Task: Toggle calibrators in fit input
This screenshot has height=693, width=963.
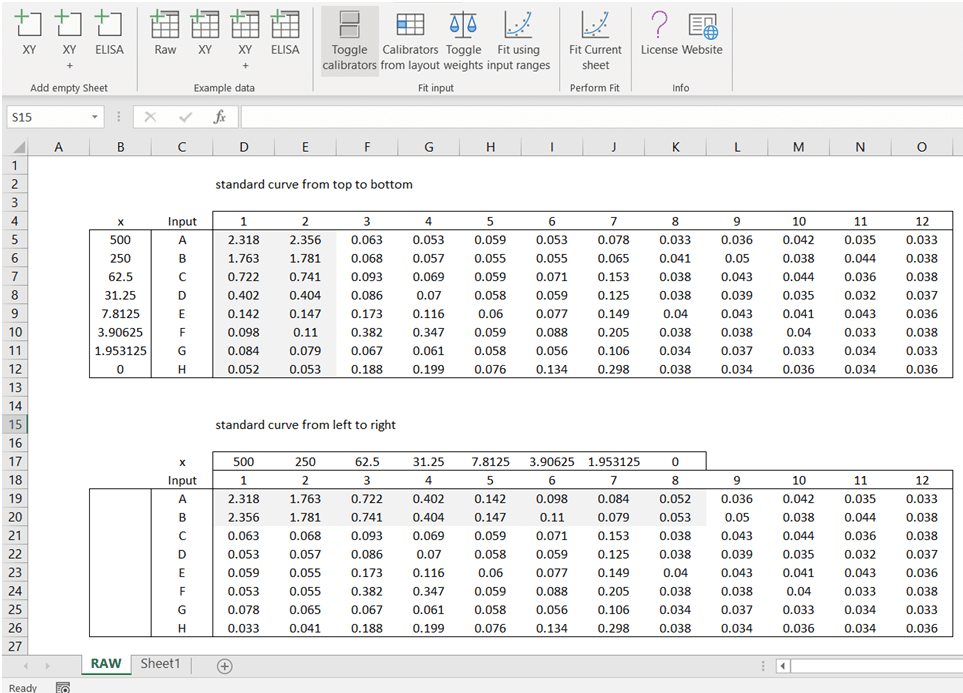Action: (349, 41)
